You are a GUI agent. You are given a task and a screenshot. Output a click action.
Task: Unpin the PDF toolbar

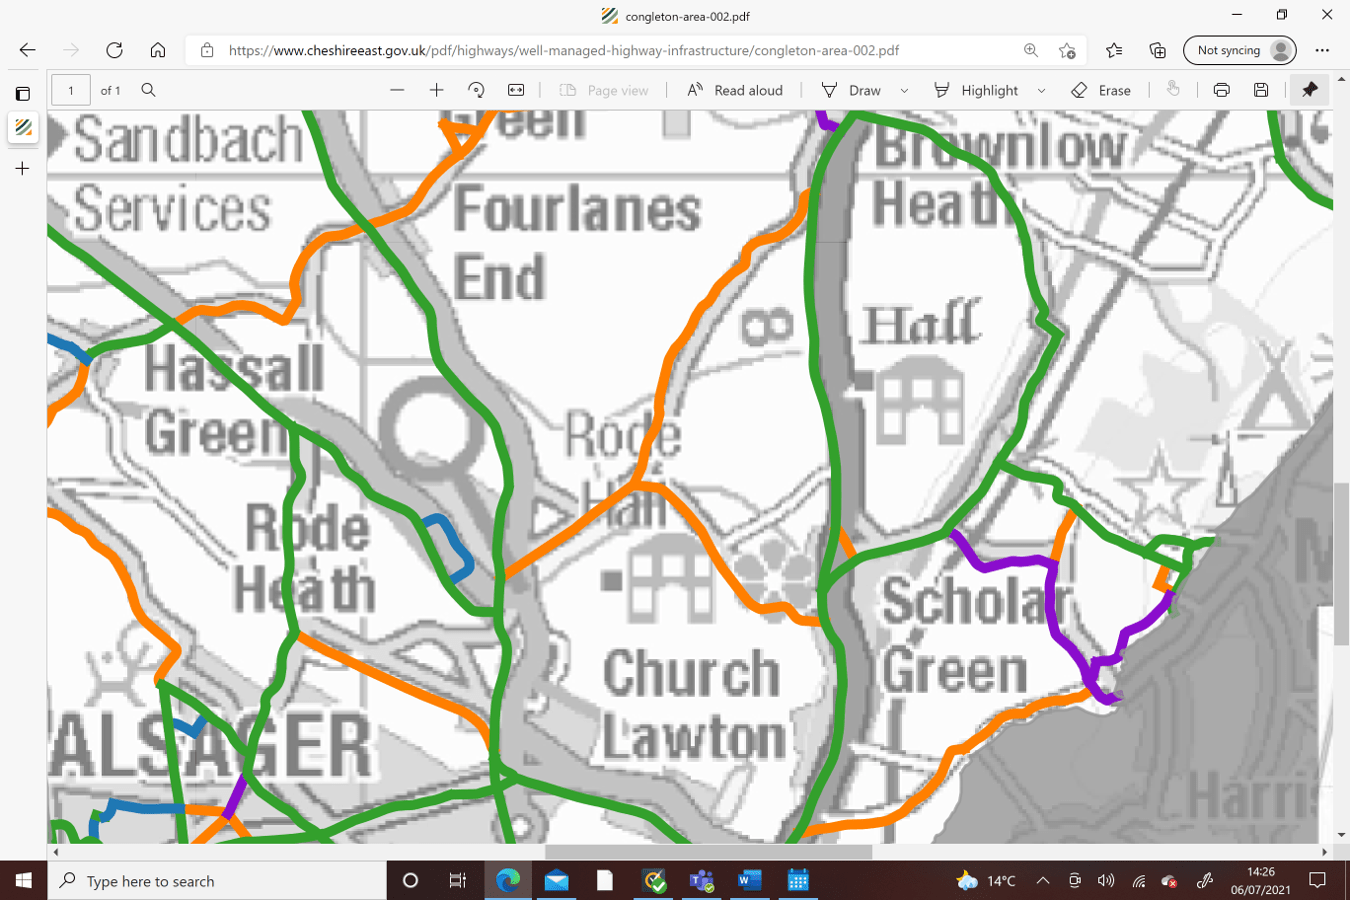point(1310,90)
